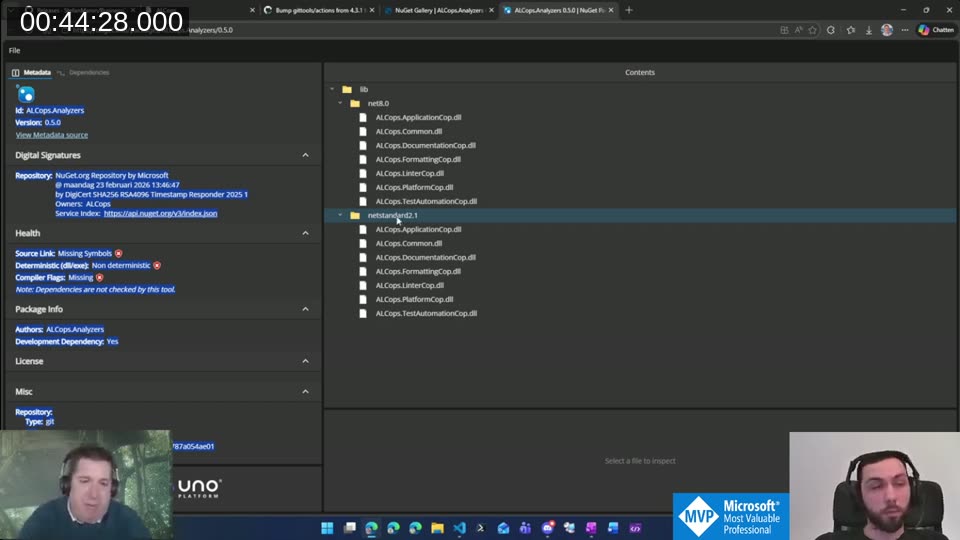Open the chat app with notification badge

[547, 528]
